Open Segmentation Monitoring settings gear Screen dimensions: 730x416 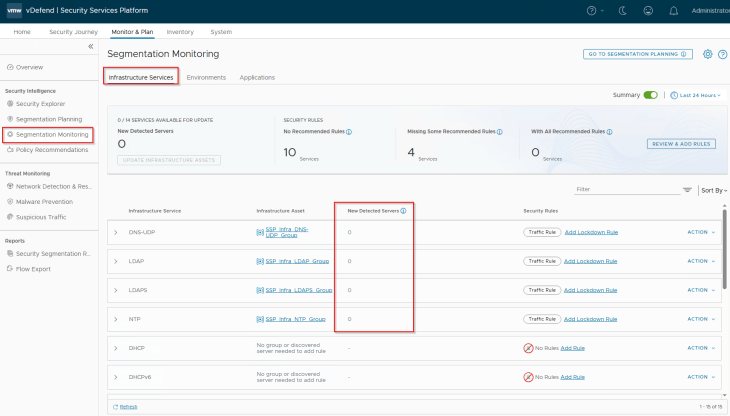click(707, 54)
